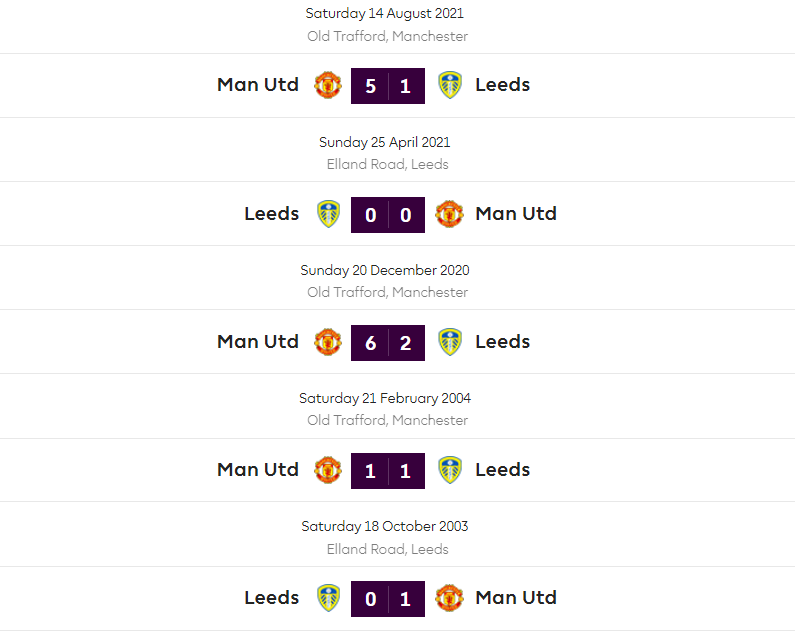Select Leeds name in 20 December 2020 fixture
The image size is (795, 634).
pos(503,342)
